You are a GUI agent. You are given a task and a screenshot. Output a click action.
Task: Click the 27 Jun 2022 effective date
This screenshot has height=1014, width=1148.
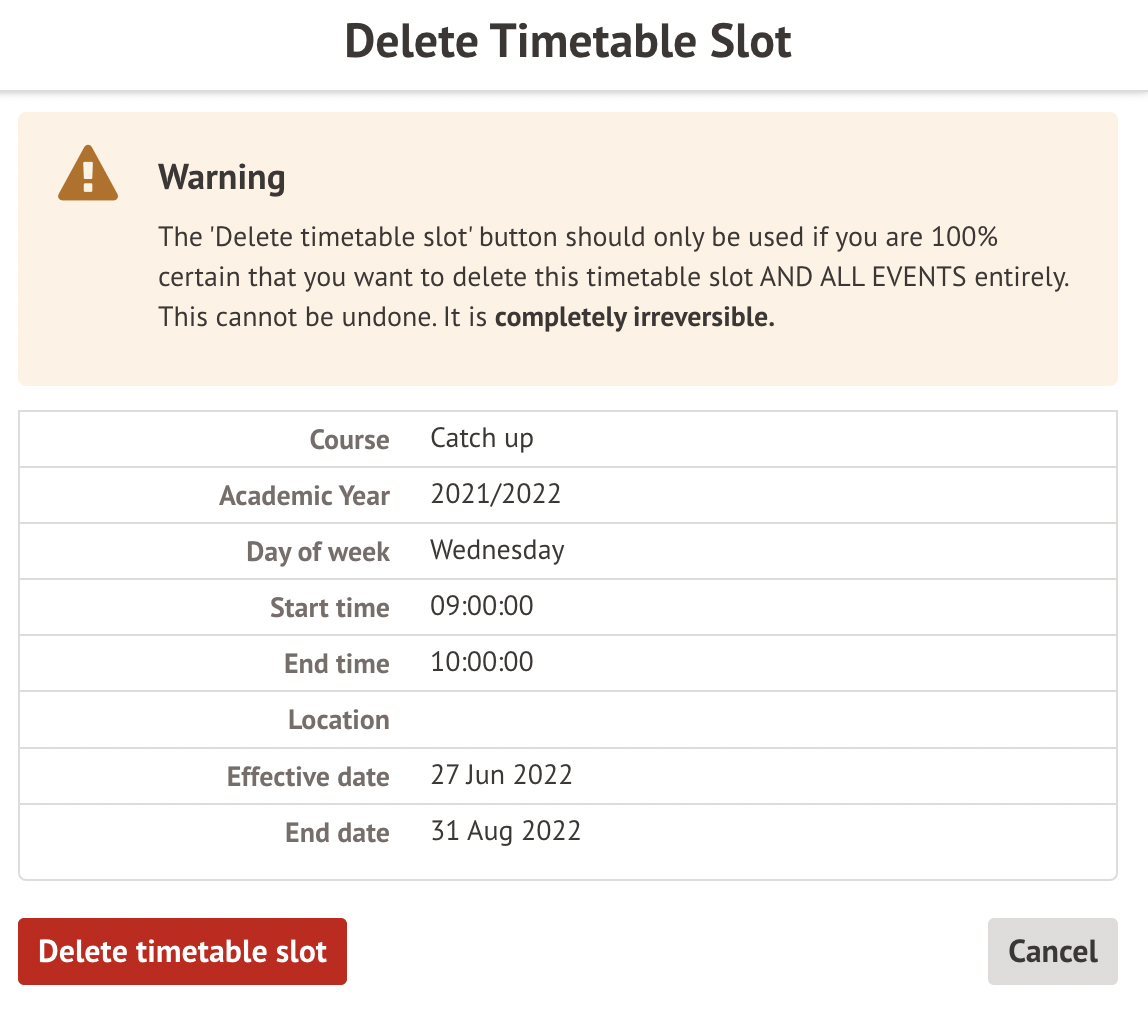click(501, 775)
